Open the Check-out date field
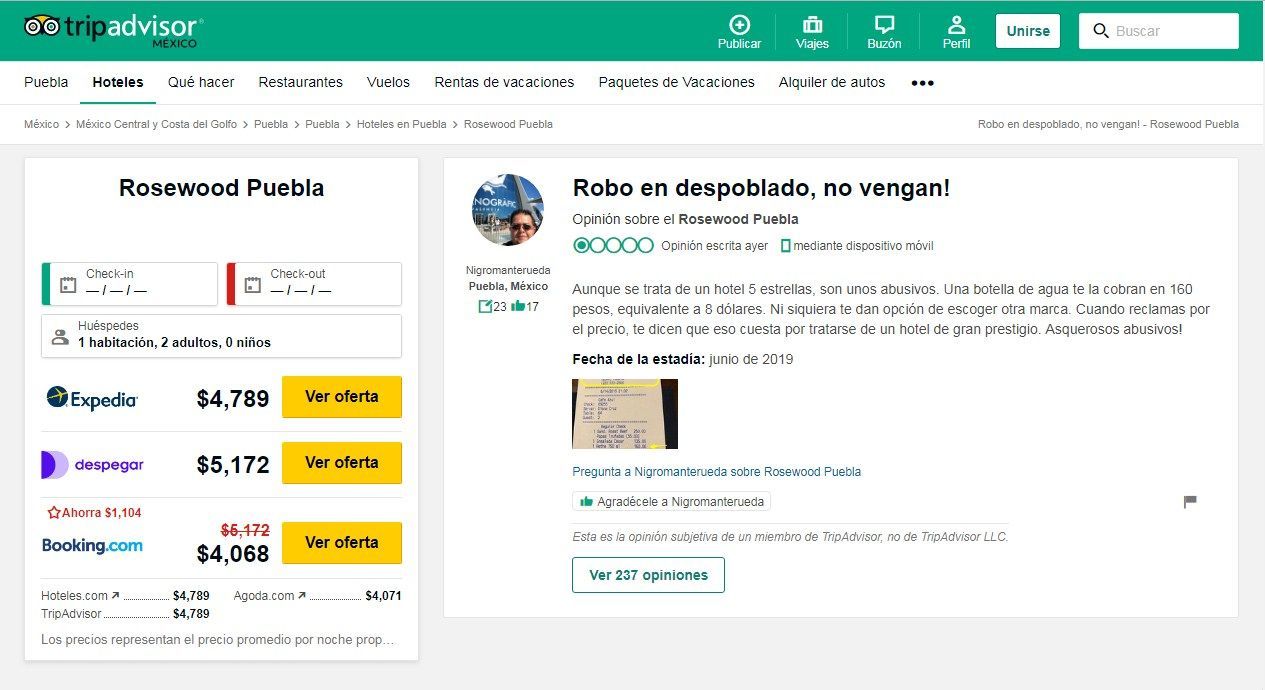Viewport: 1265px width, 690px height. coord(314,284)
